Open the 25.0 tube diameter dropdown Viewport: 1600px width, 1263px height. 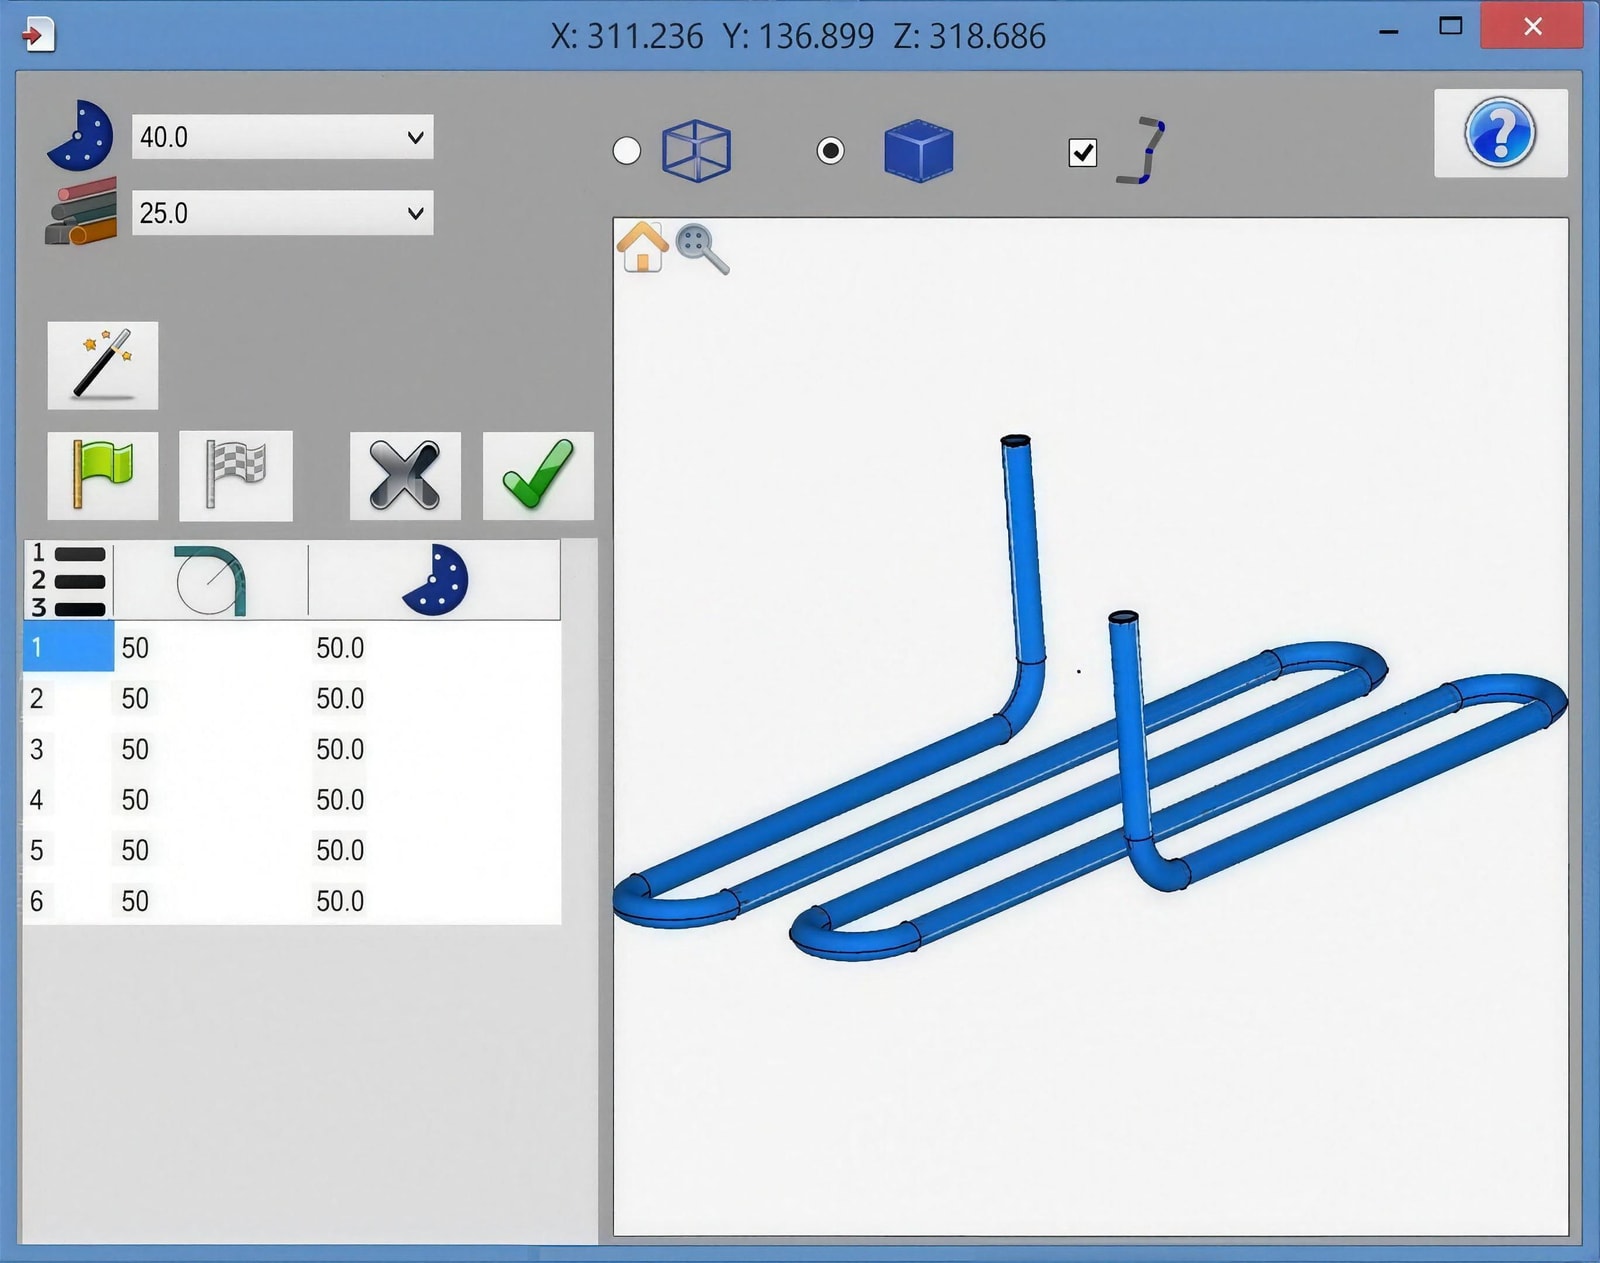[283, 213]
